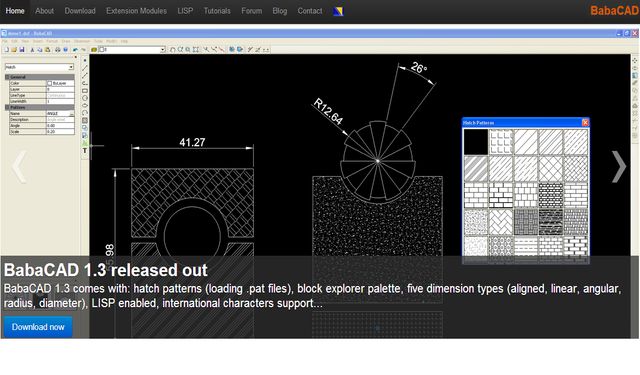
Task: Select the Rectangle draw tool
Action: [85, 91]
